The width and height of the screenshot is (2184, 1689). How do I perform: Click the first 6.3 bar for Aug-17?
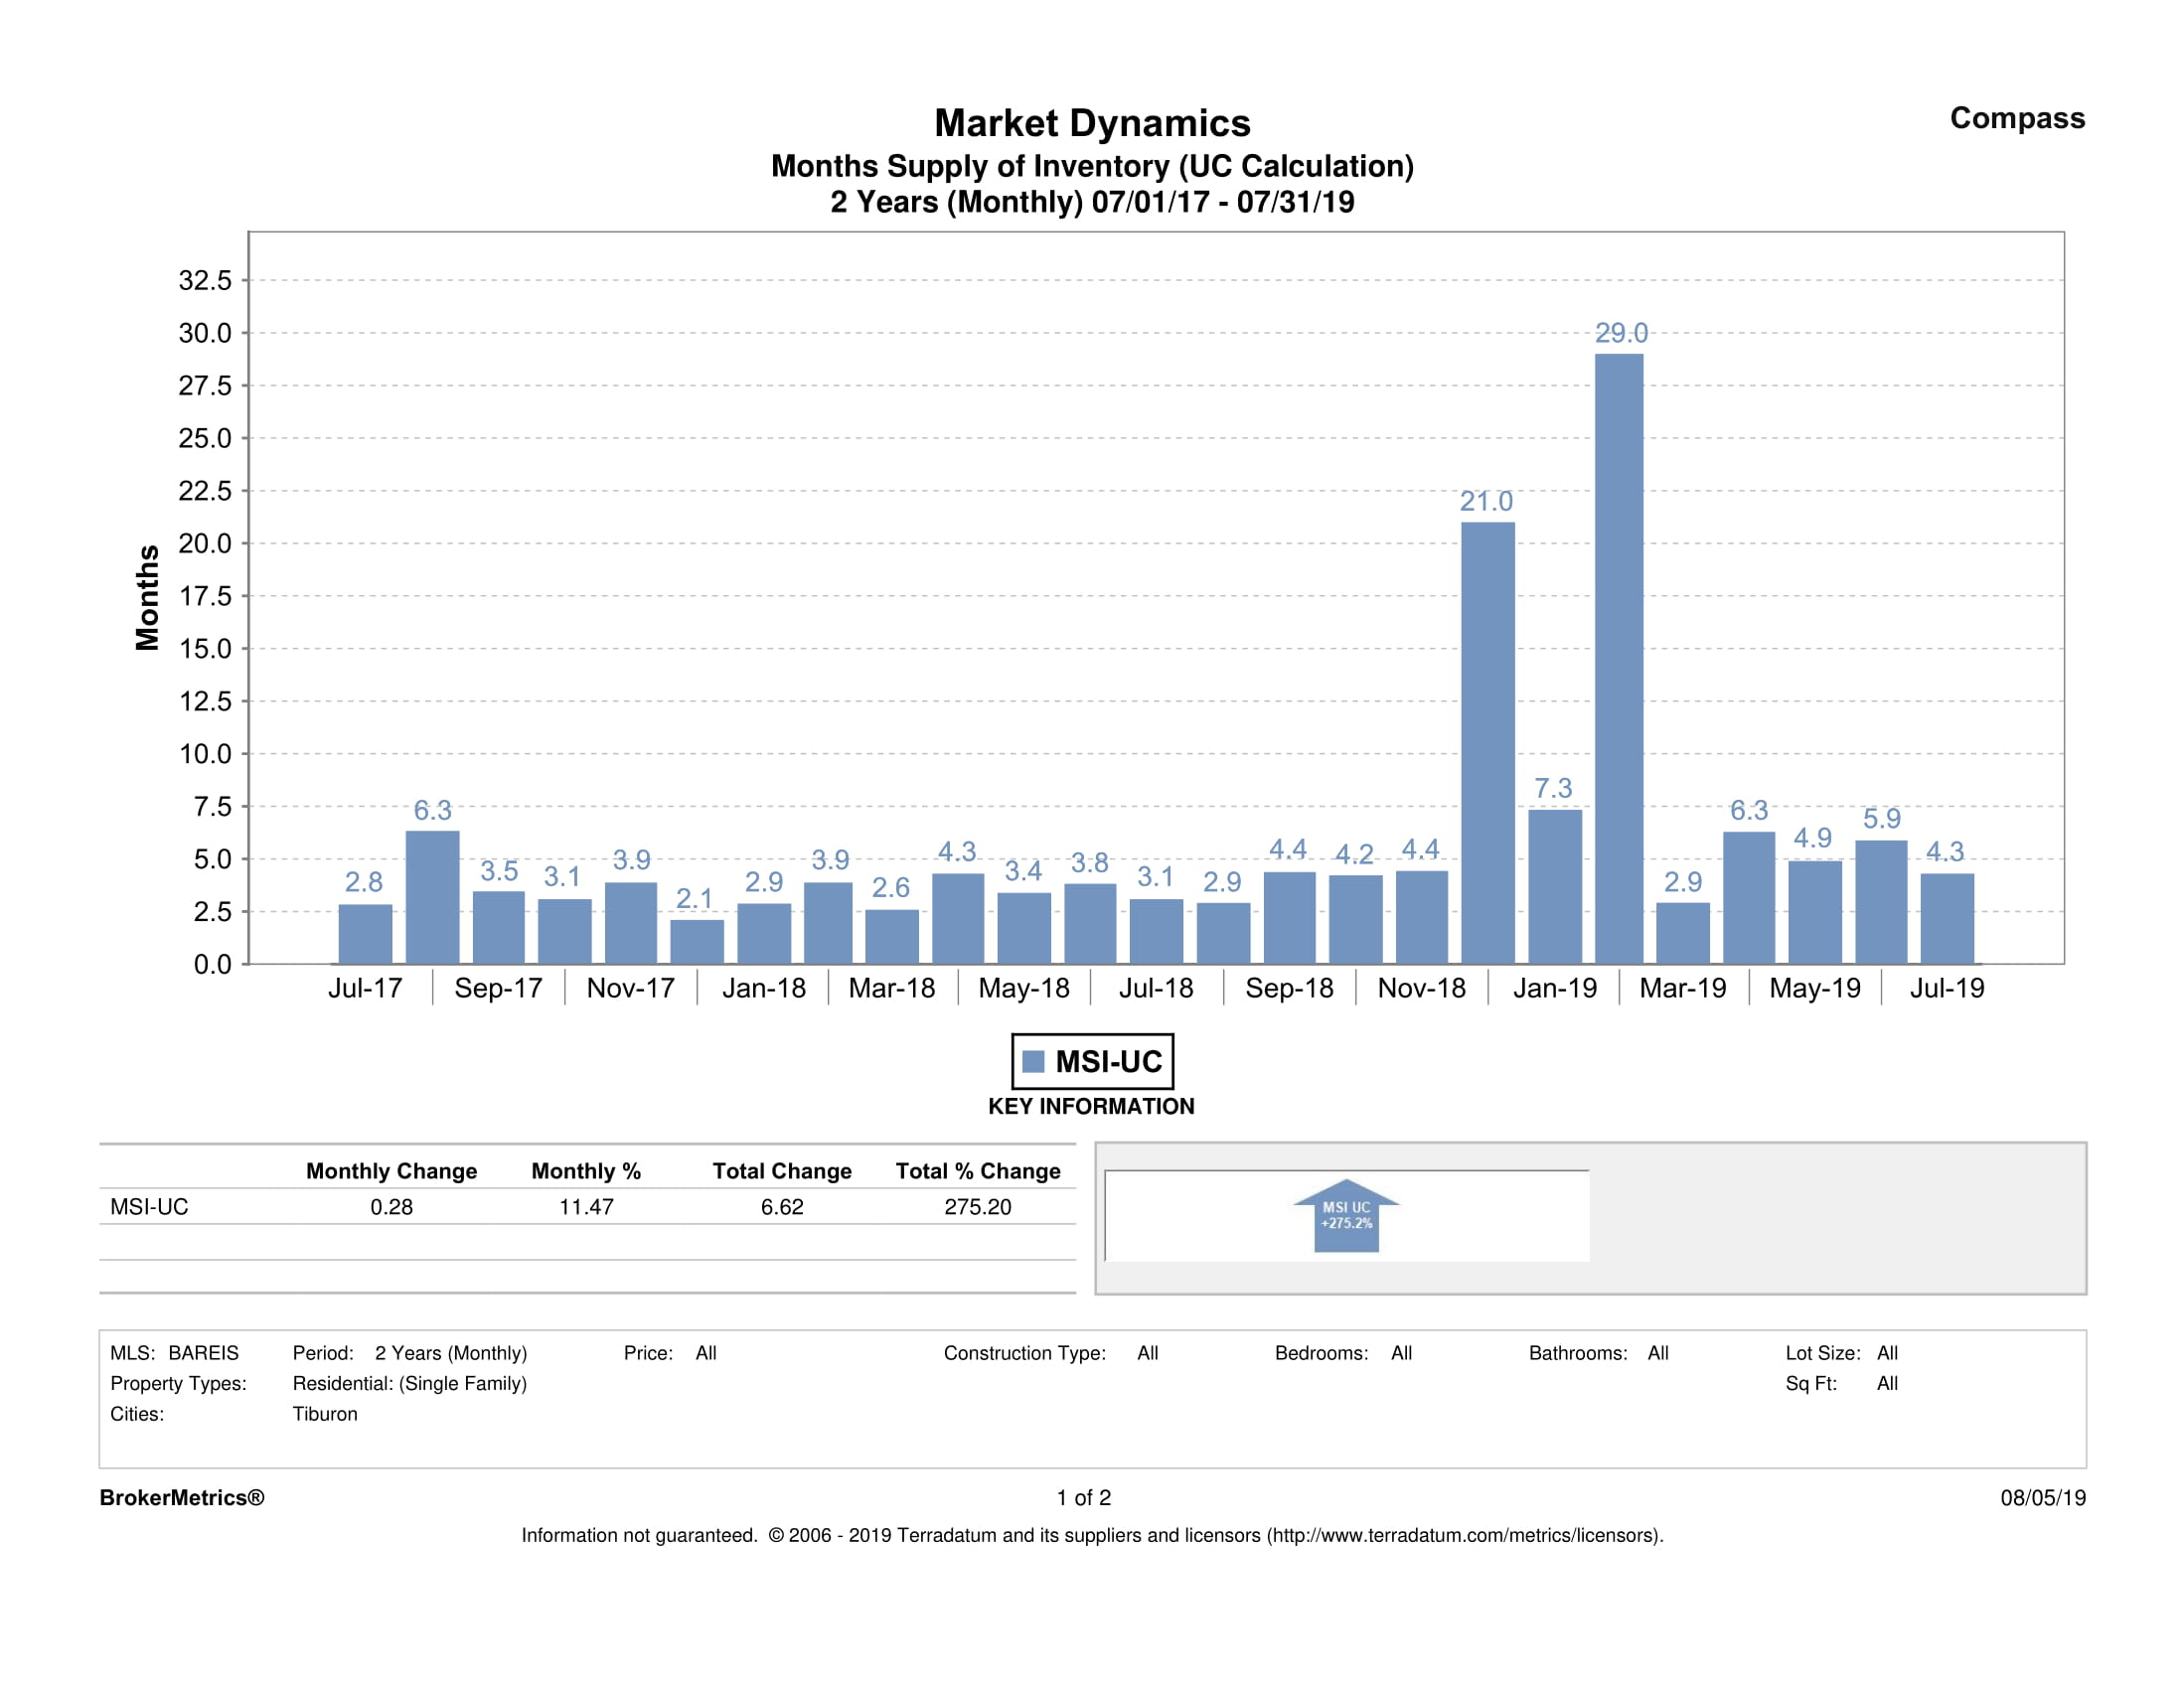(432, 897)
